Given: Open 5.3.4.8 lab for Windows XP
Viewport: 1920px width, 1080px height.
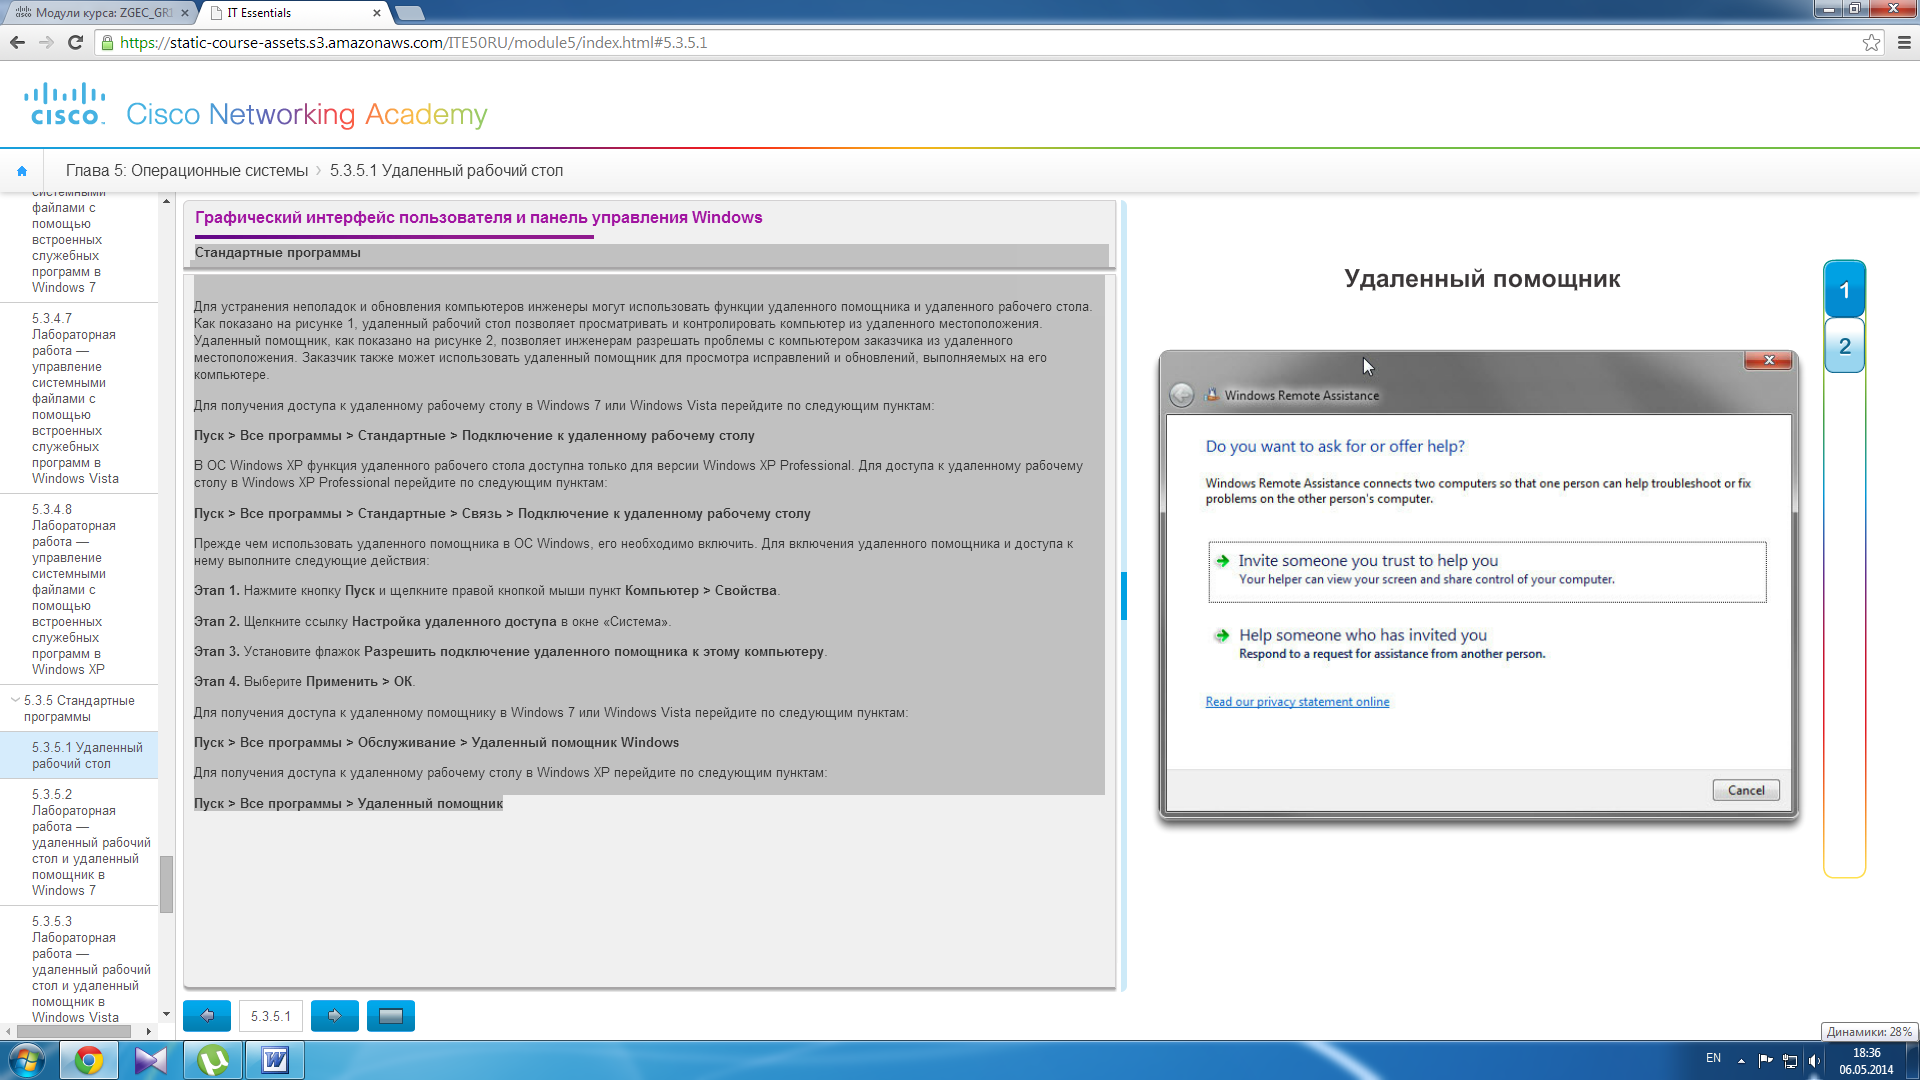Looking at the screenshot, I should [79, 589].
